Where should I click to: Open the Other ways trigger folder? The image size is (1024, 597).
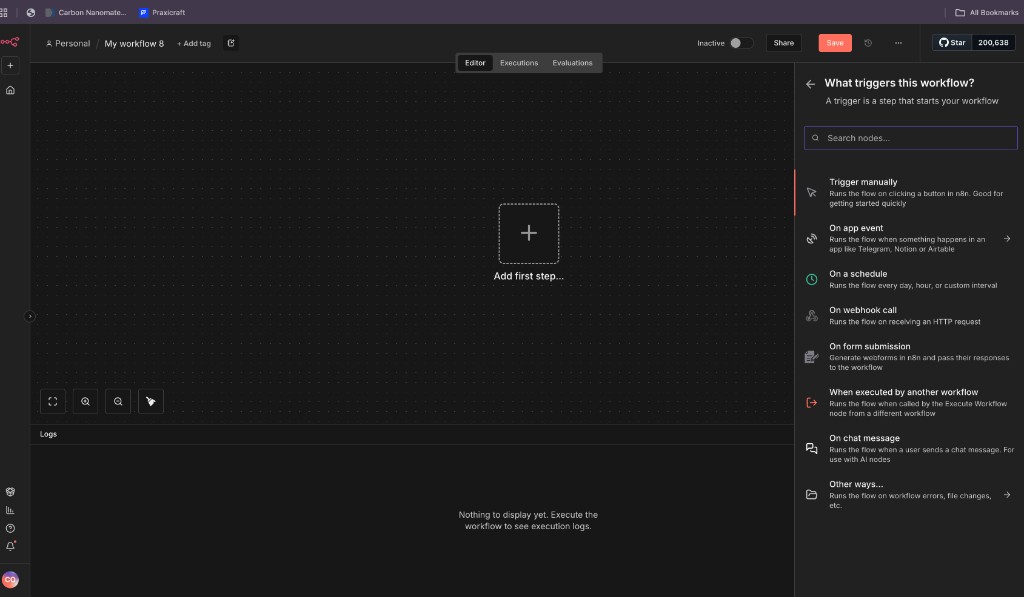click(x=910, y=494)
